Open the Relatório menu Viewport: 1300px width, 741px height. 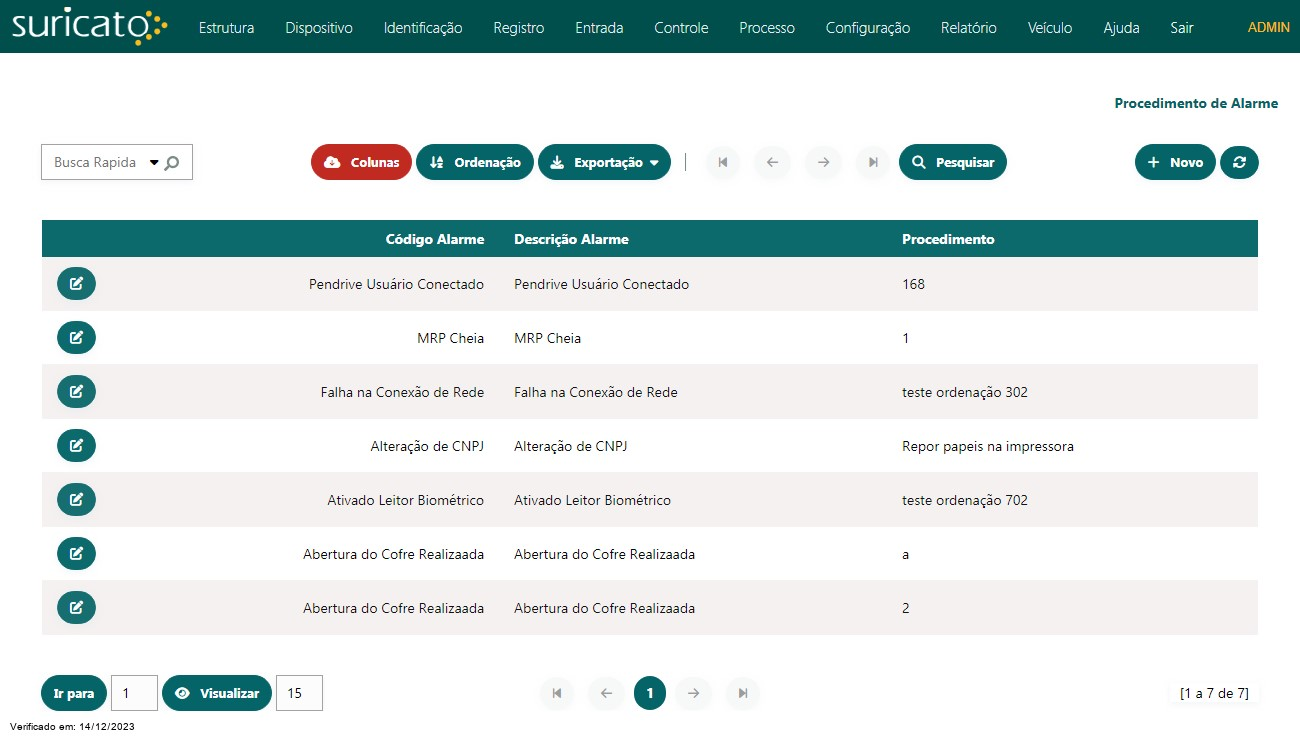pos(969,28)
